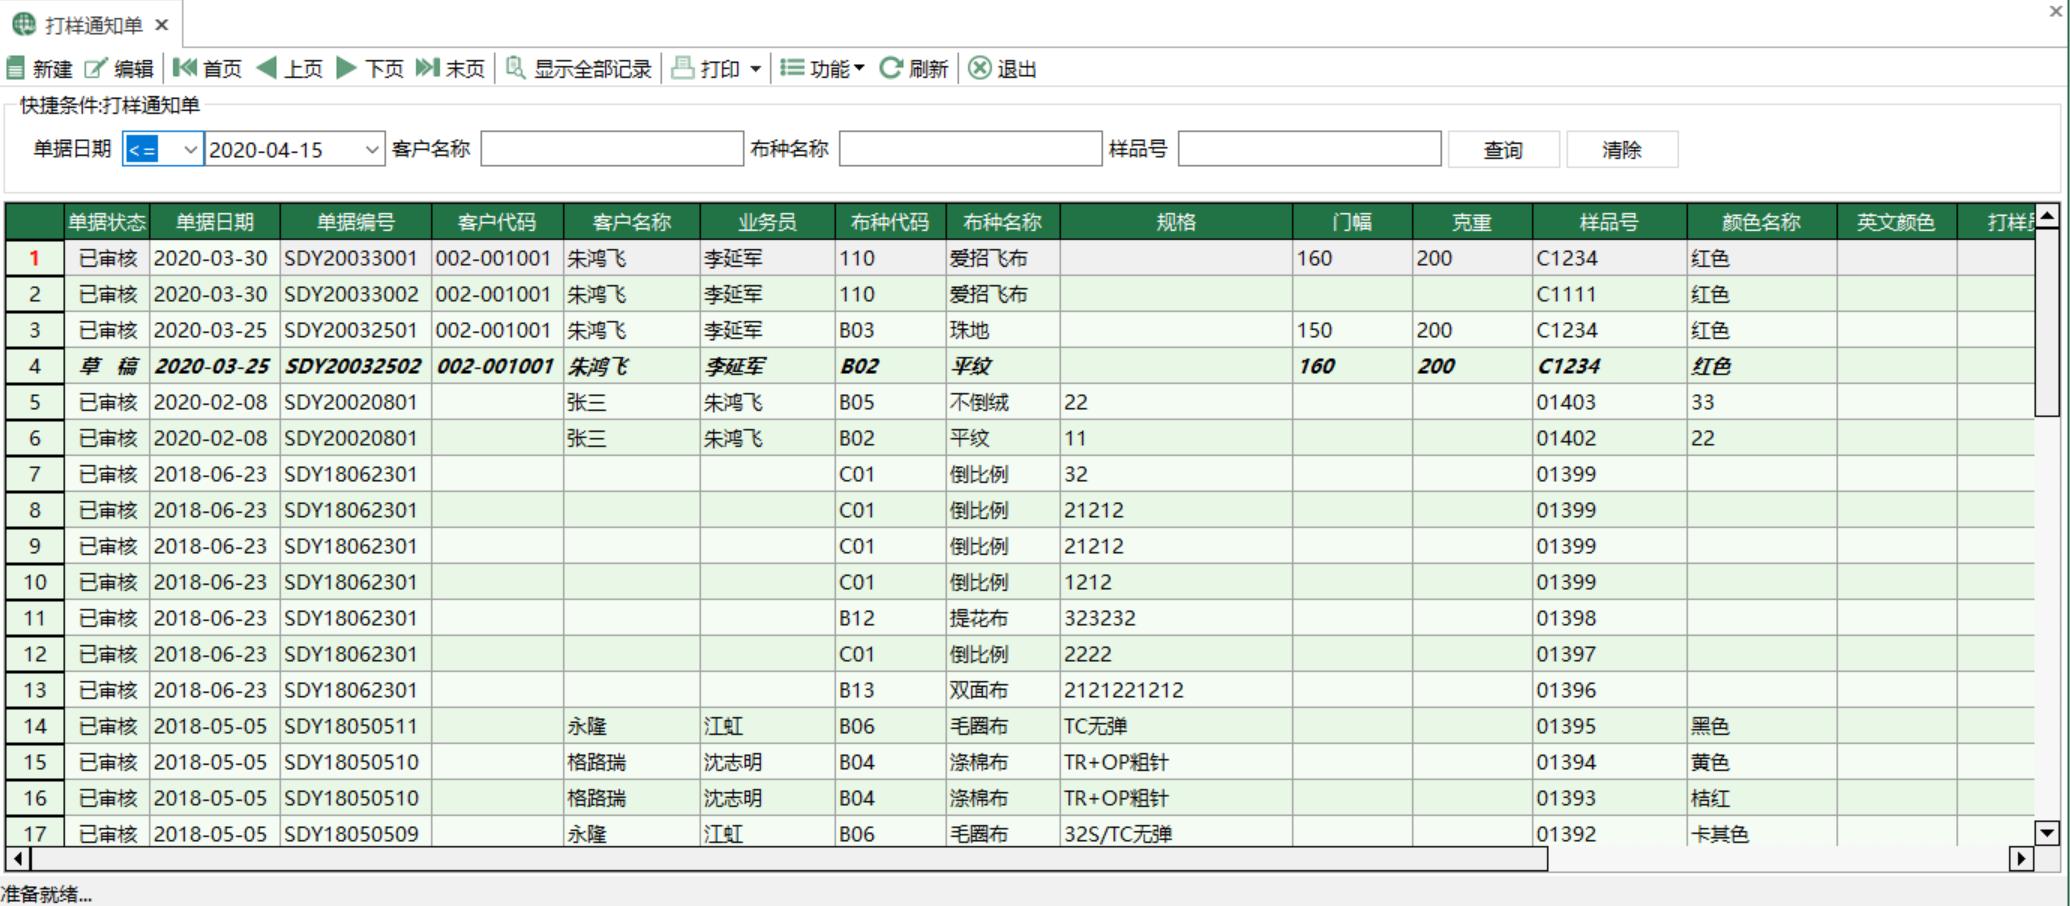Image resolution: width=2070 pixels, height=906 pixels.
Task: Click the 英文颜色 column header
Action: (x=1896, y=222)
